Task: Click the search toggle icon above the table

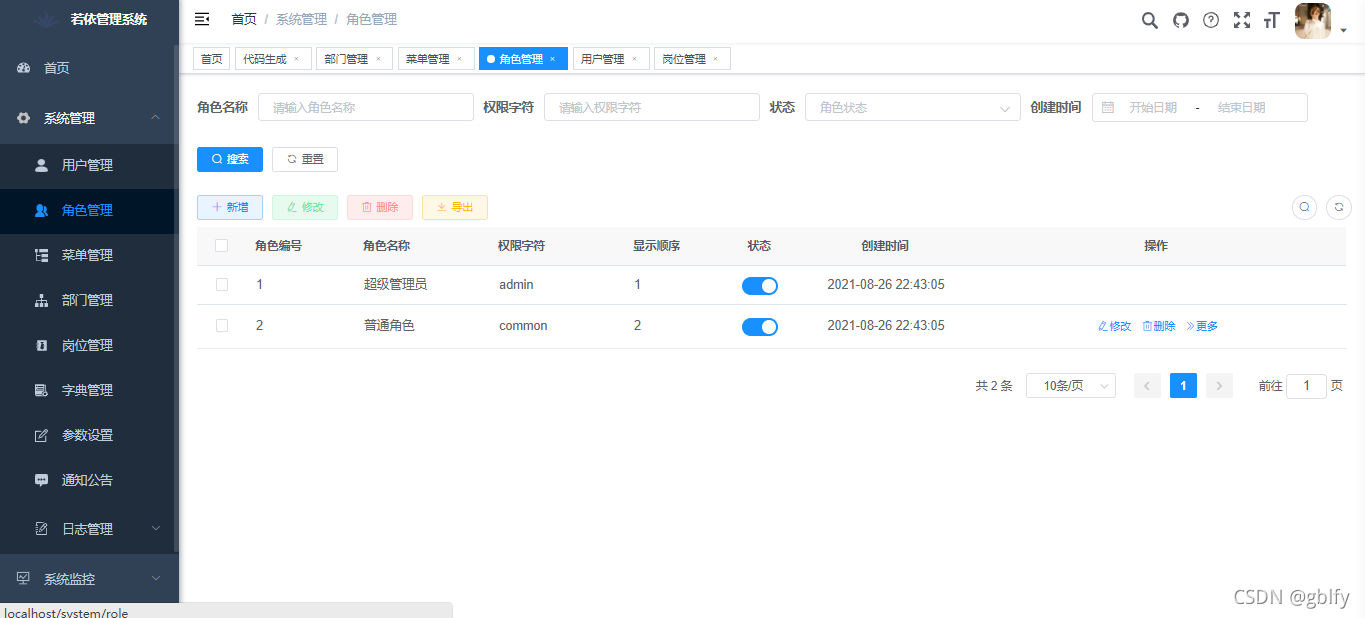Action: coord(1304,207)
